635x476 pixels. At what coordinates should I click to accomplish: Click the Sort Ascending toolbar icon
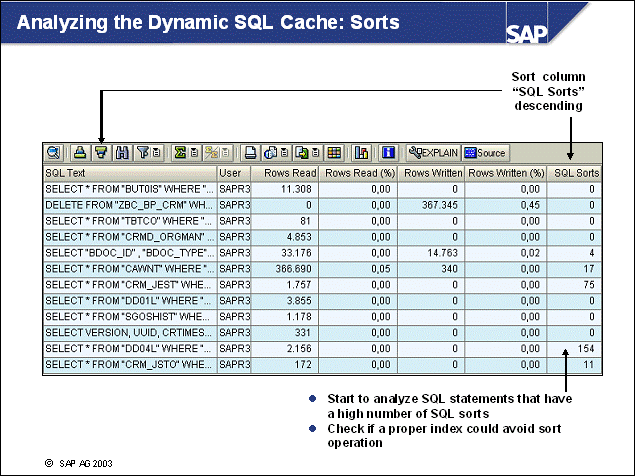[82, 153]
